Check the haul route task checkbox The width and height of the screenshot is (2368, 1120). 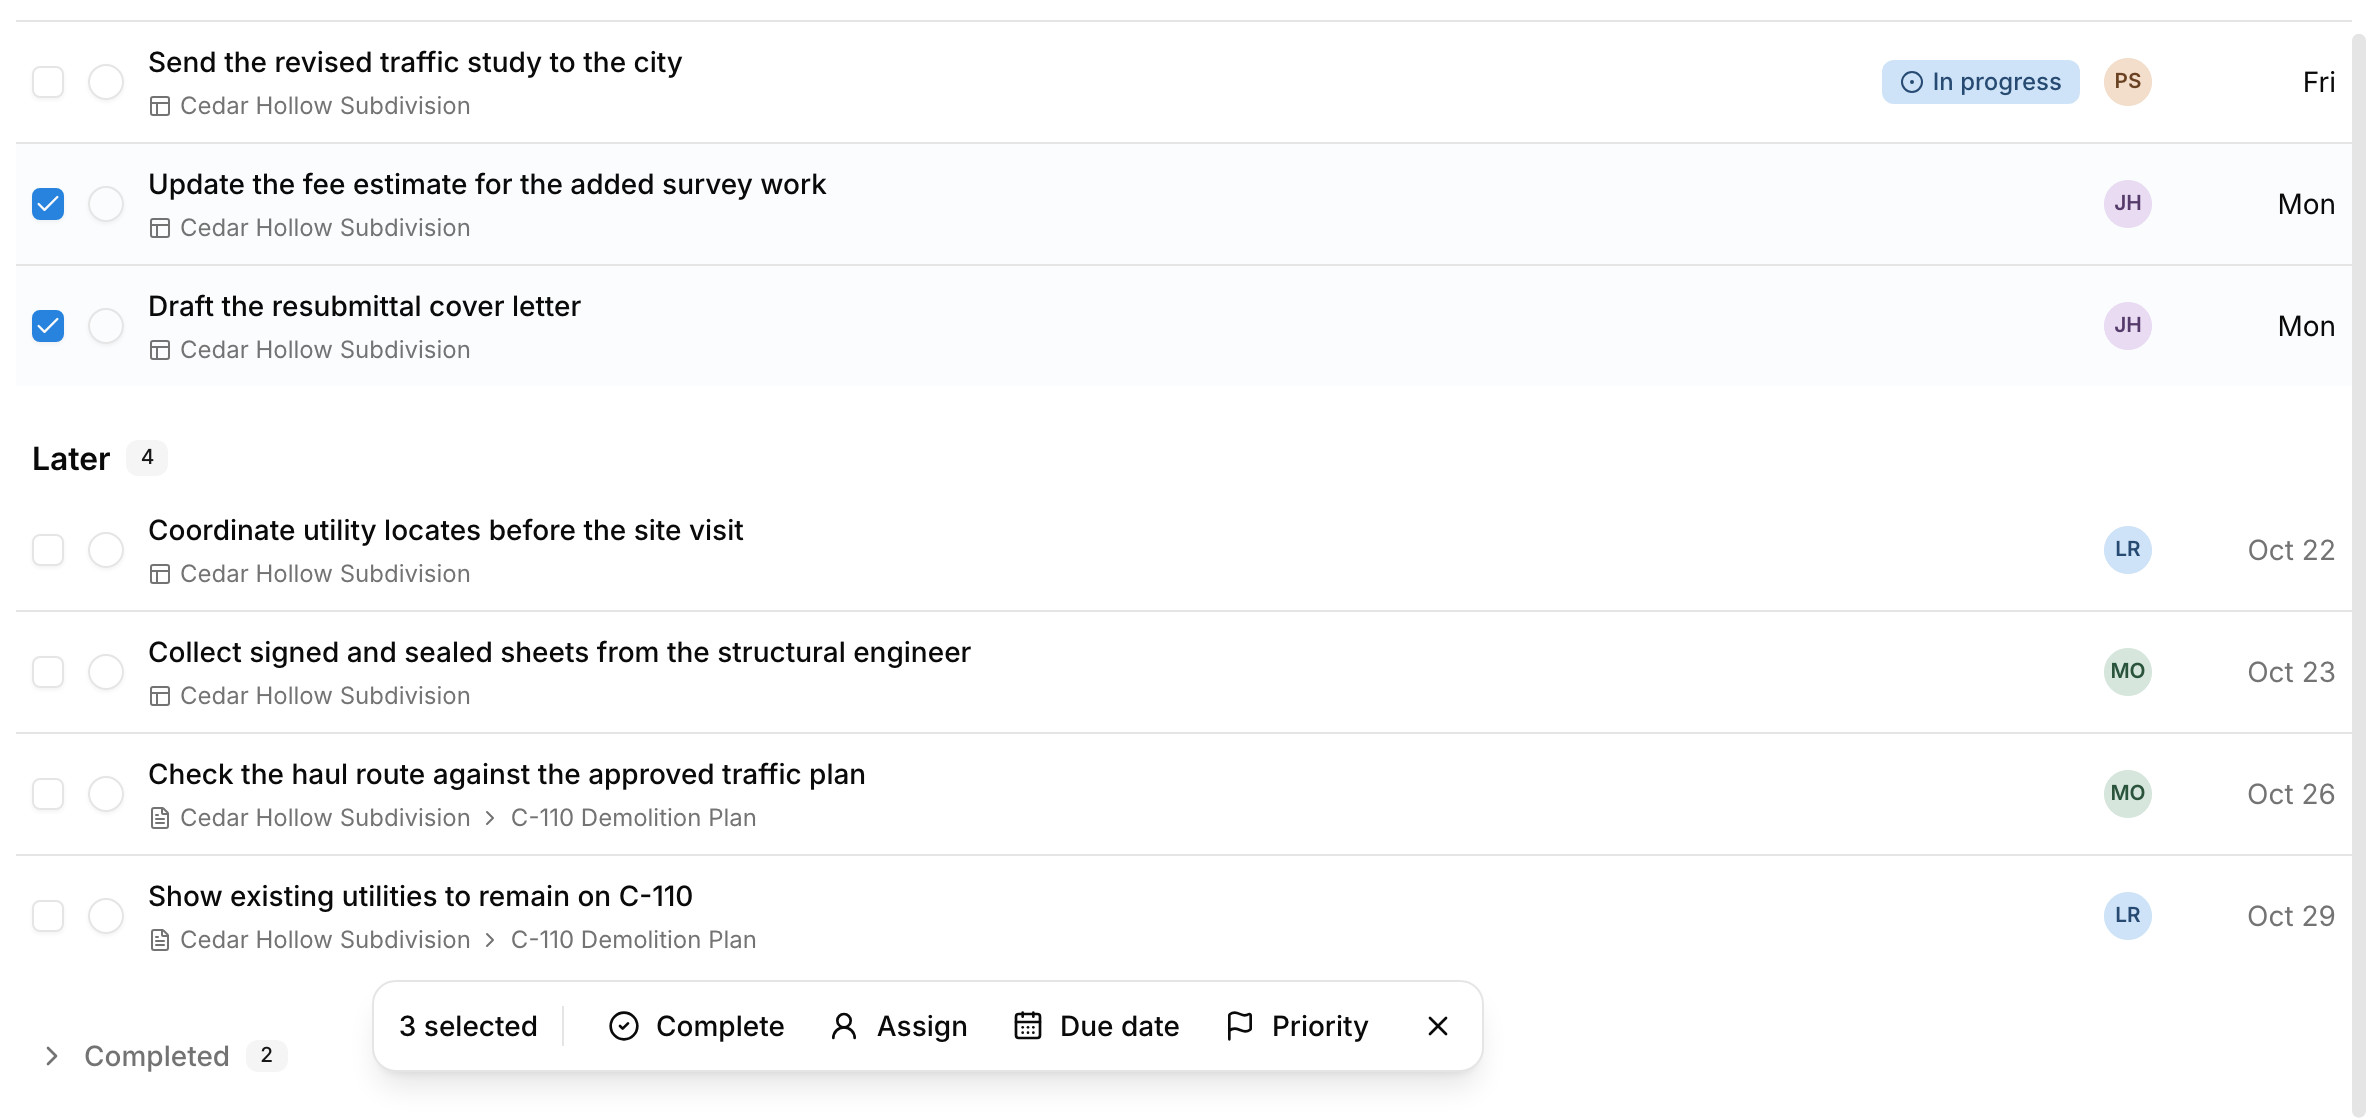[x=48, y=794]
